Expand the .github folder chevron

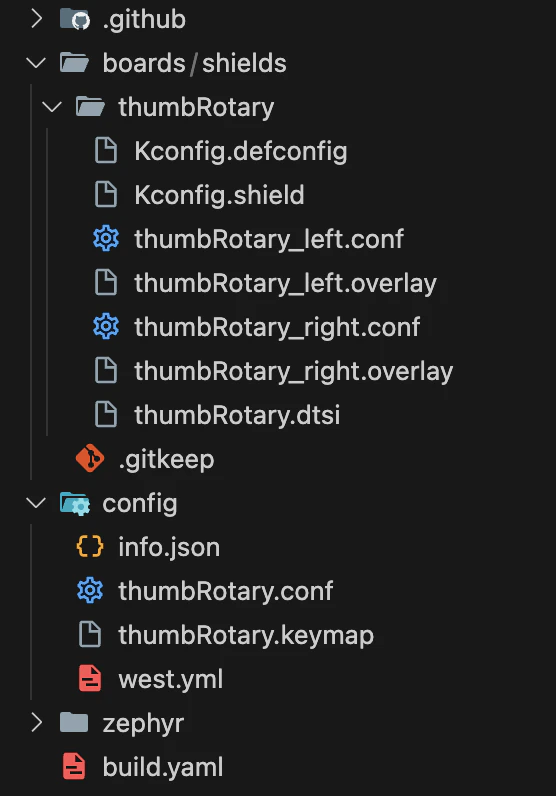pos(37,19)
